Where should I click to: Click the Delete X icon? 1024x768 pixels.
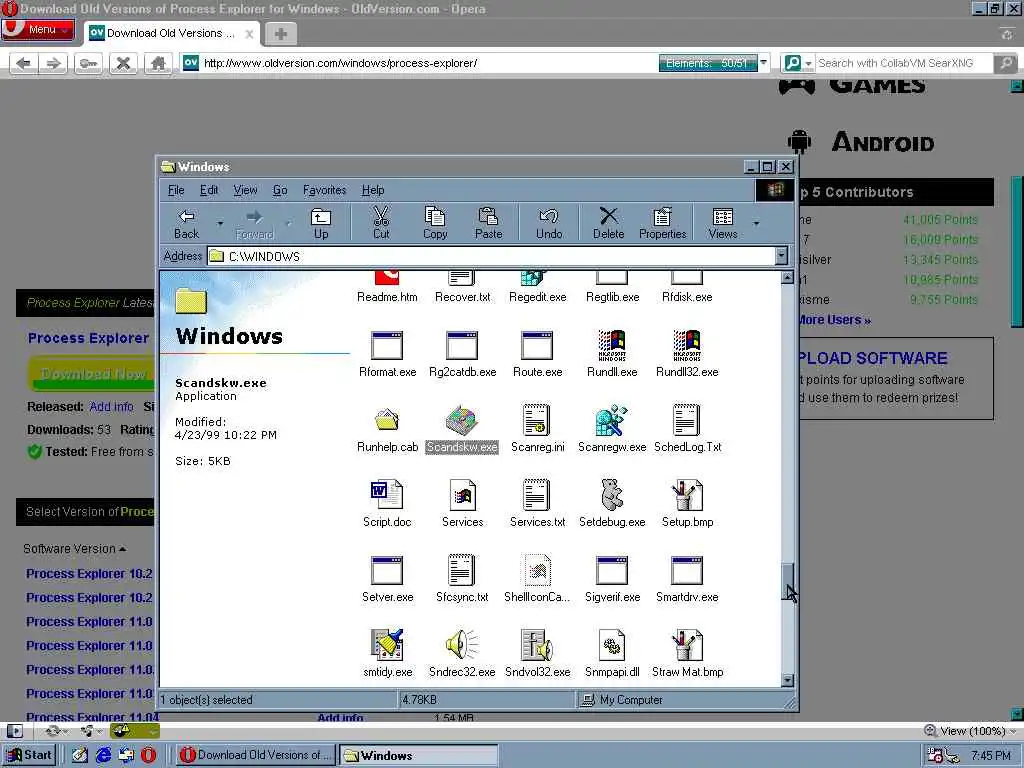tap(609, 223)
